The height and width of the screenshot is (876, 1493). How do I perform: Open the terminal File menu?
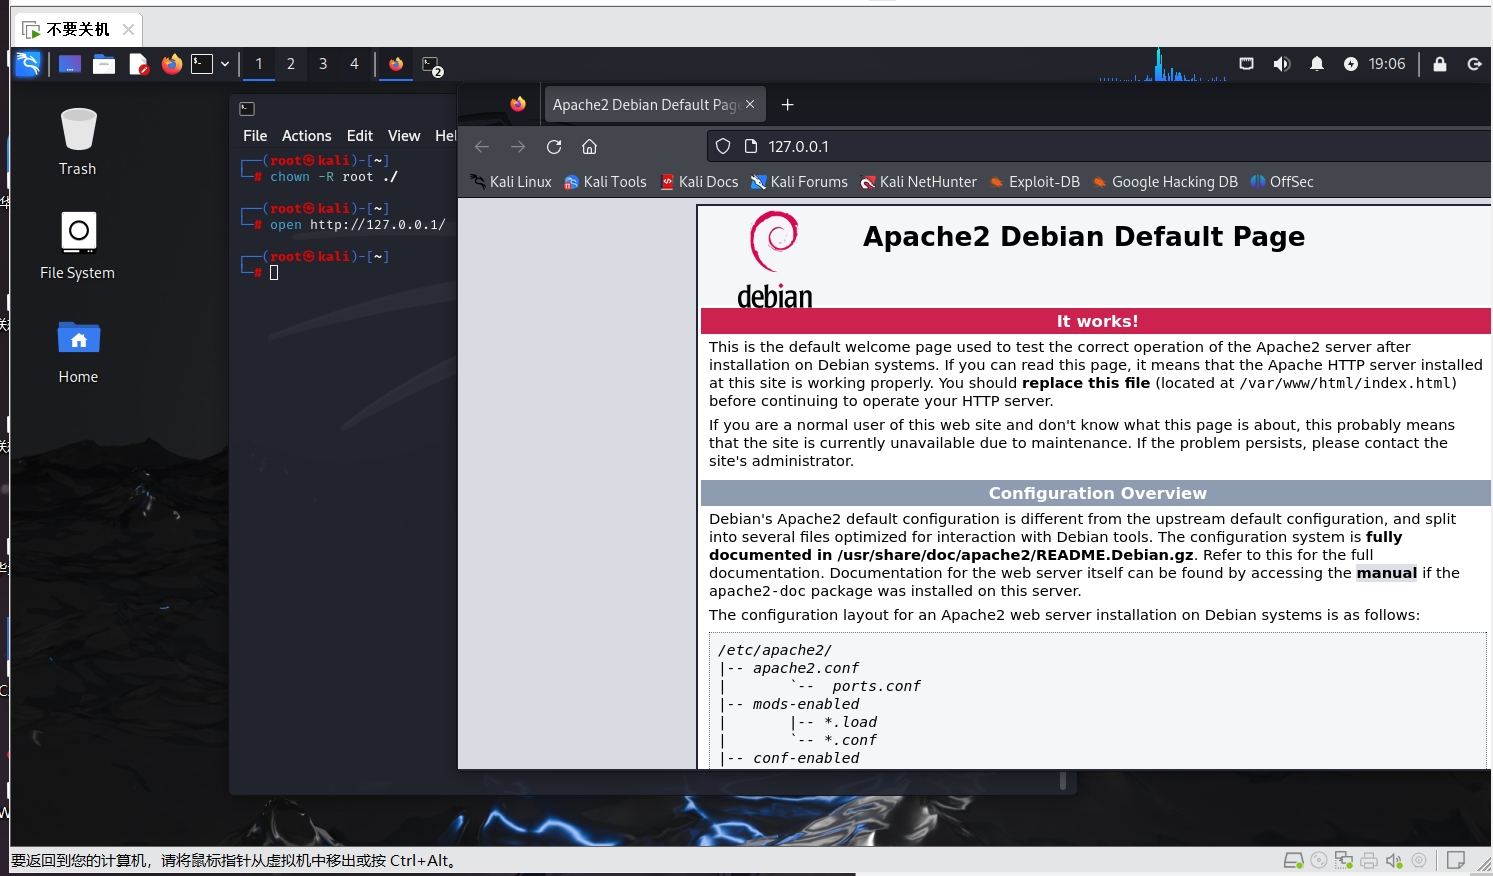(255, 136)
